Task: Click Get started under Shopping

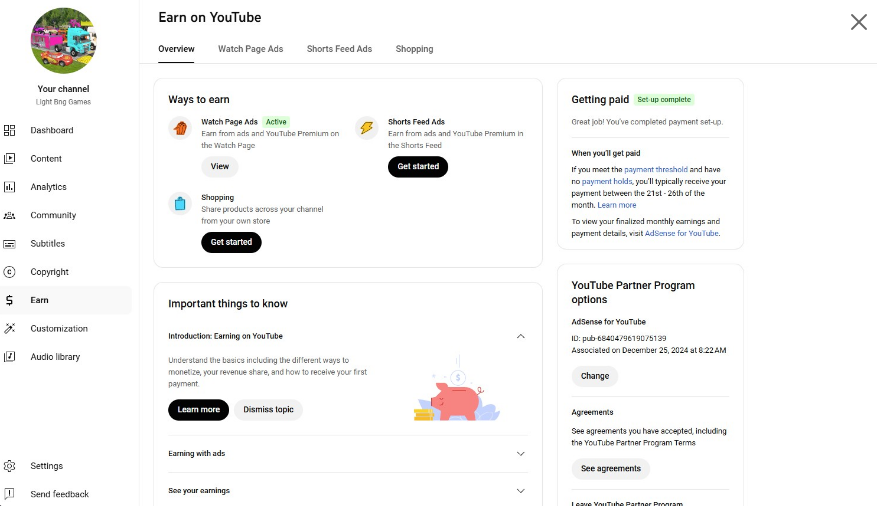Action: [231, 242]
